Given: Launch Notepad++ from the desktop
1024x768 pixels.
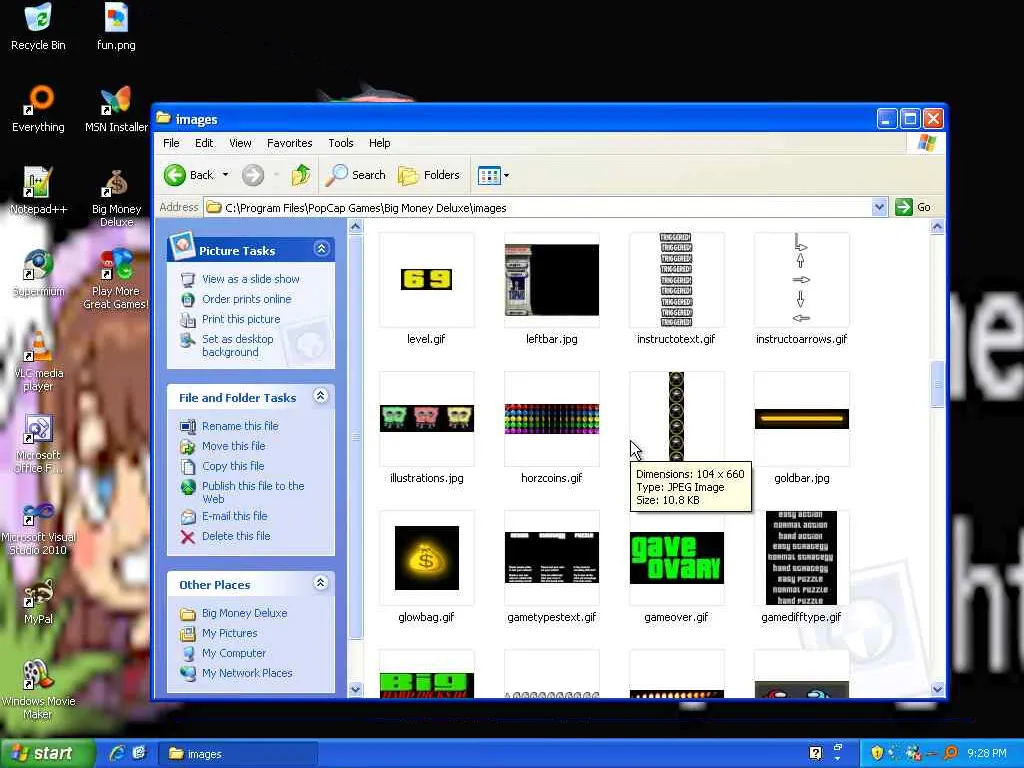Looking at the screenshot, I should click(38, 191).
